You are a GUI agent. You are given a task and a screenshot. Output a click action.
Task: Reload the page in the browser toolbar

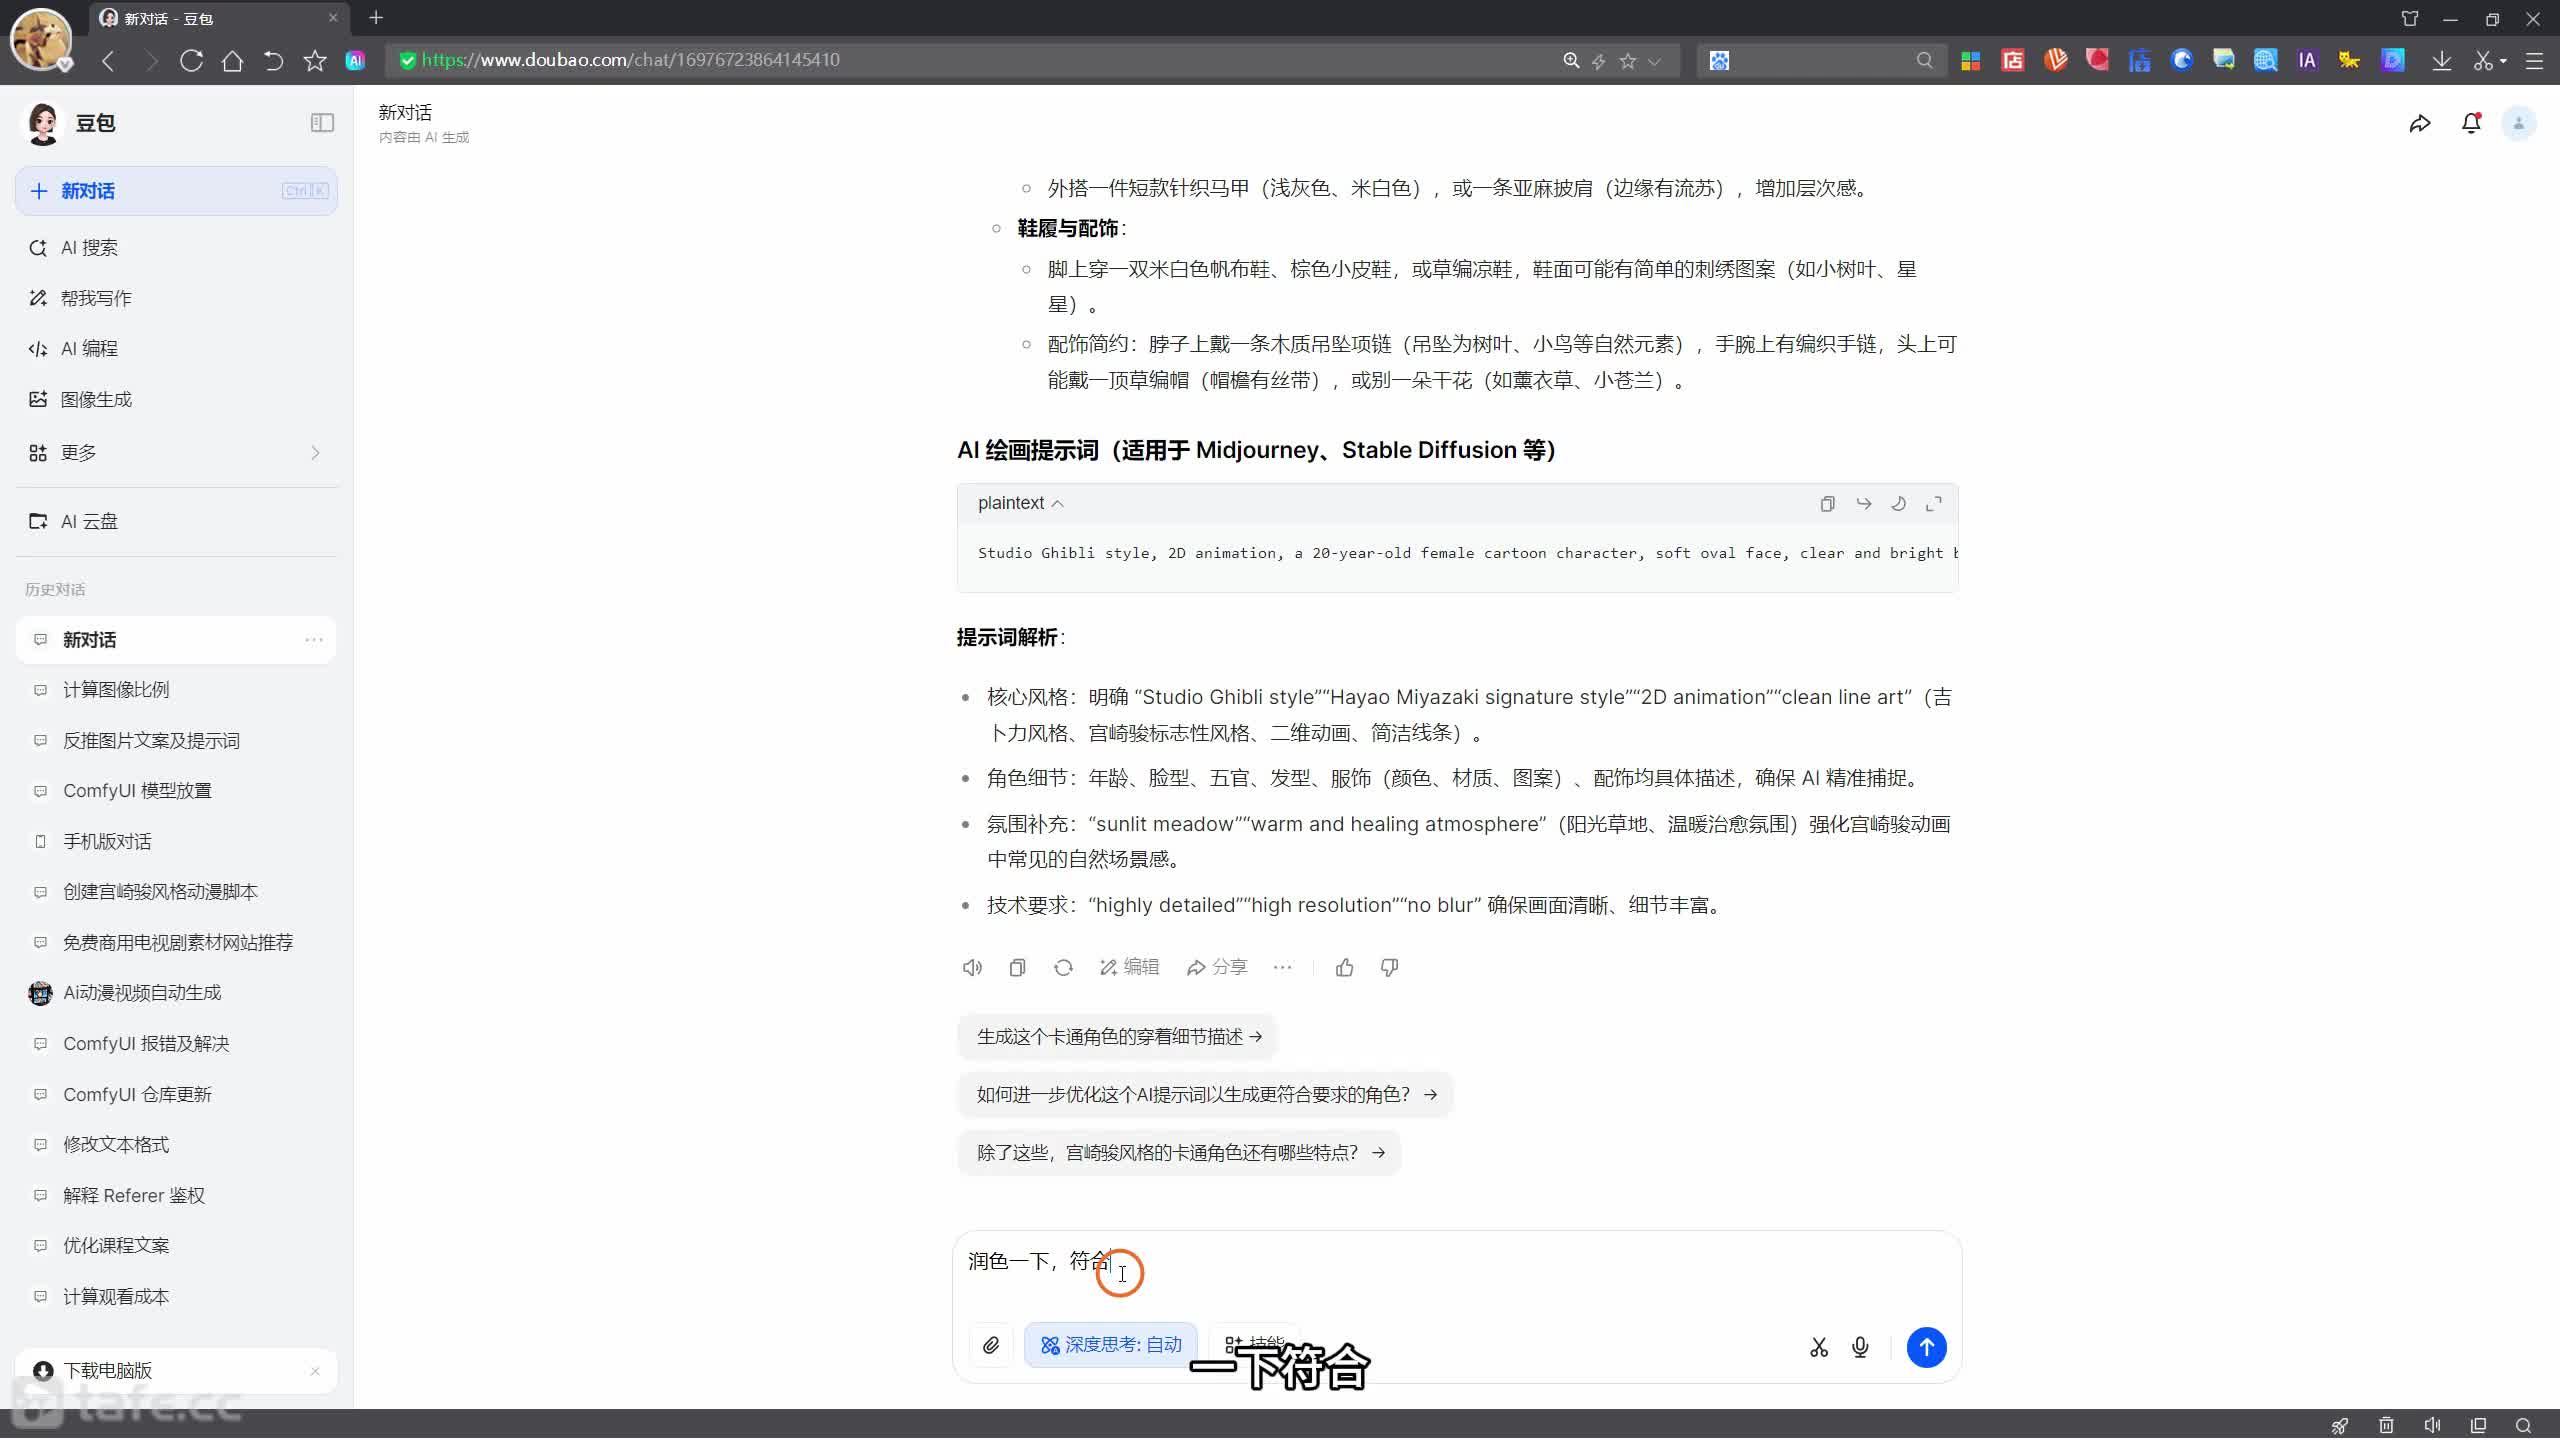[x=191, y=61]
